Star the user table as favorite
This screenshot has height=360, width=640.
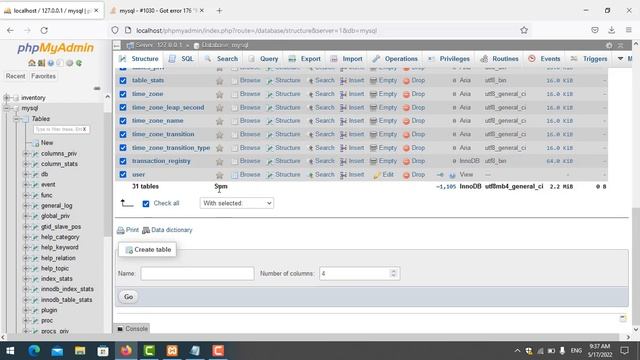point(220,175)
